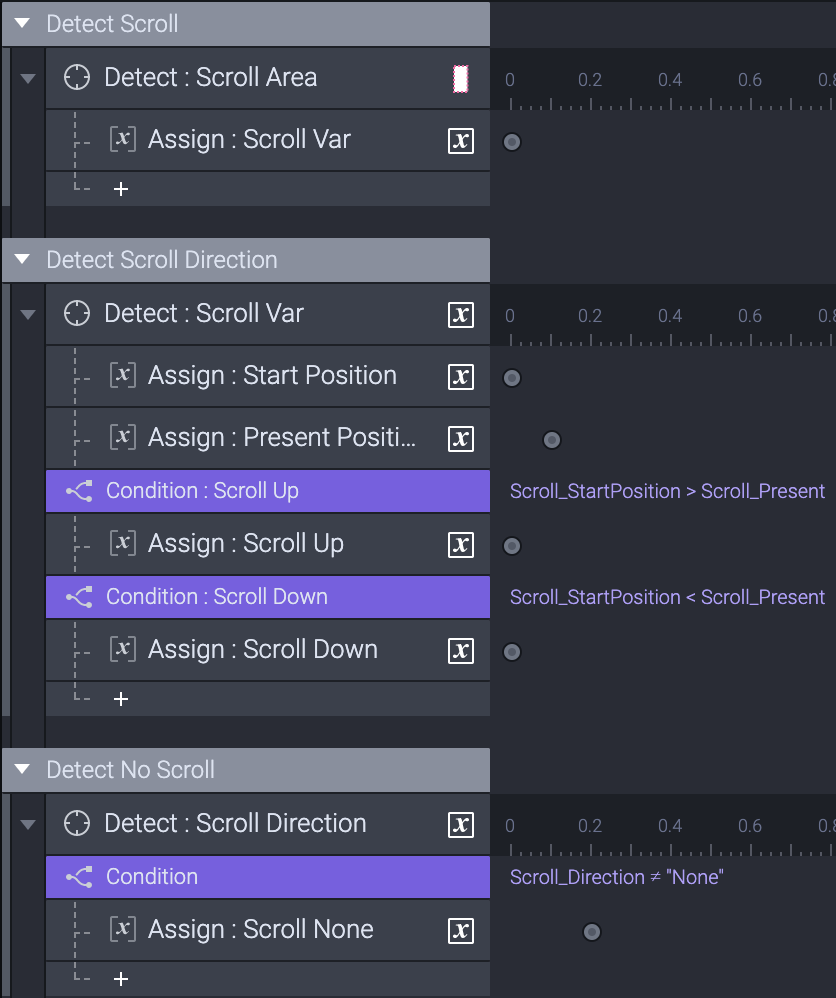Select the Assign : Scroll None timeline keyframe
This screenshot has width=836, height=998.
coord(592,932)
